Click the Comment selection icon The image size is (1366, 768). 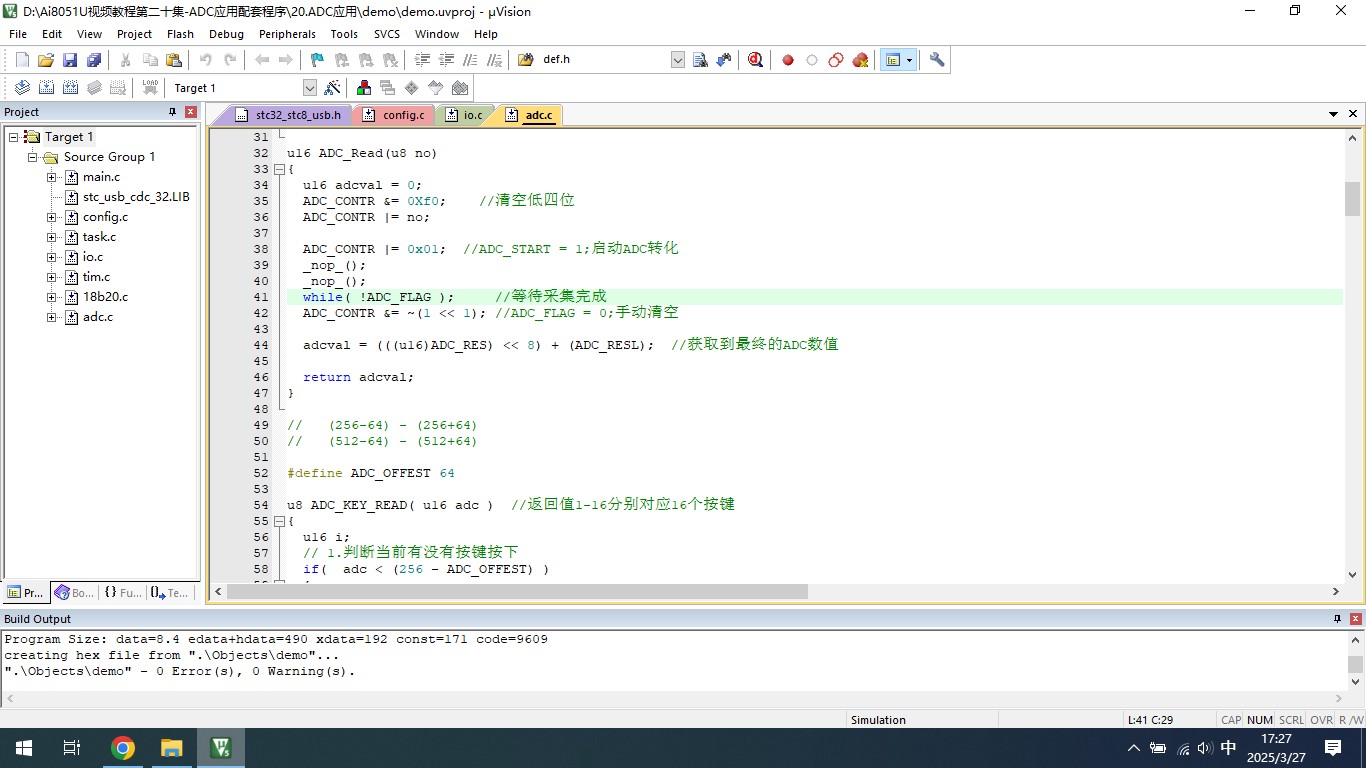click(x=470, y=60)
